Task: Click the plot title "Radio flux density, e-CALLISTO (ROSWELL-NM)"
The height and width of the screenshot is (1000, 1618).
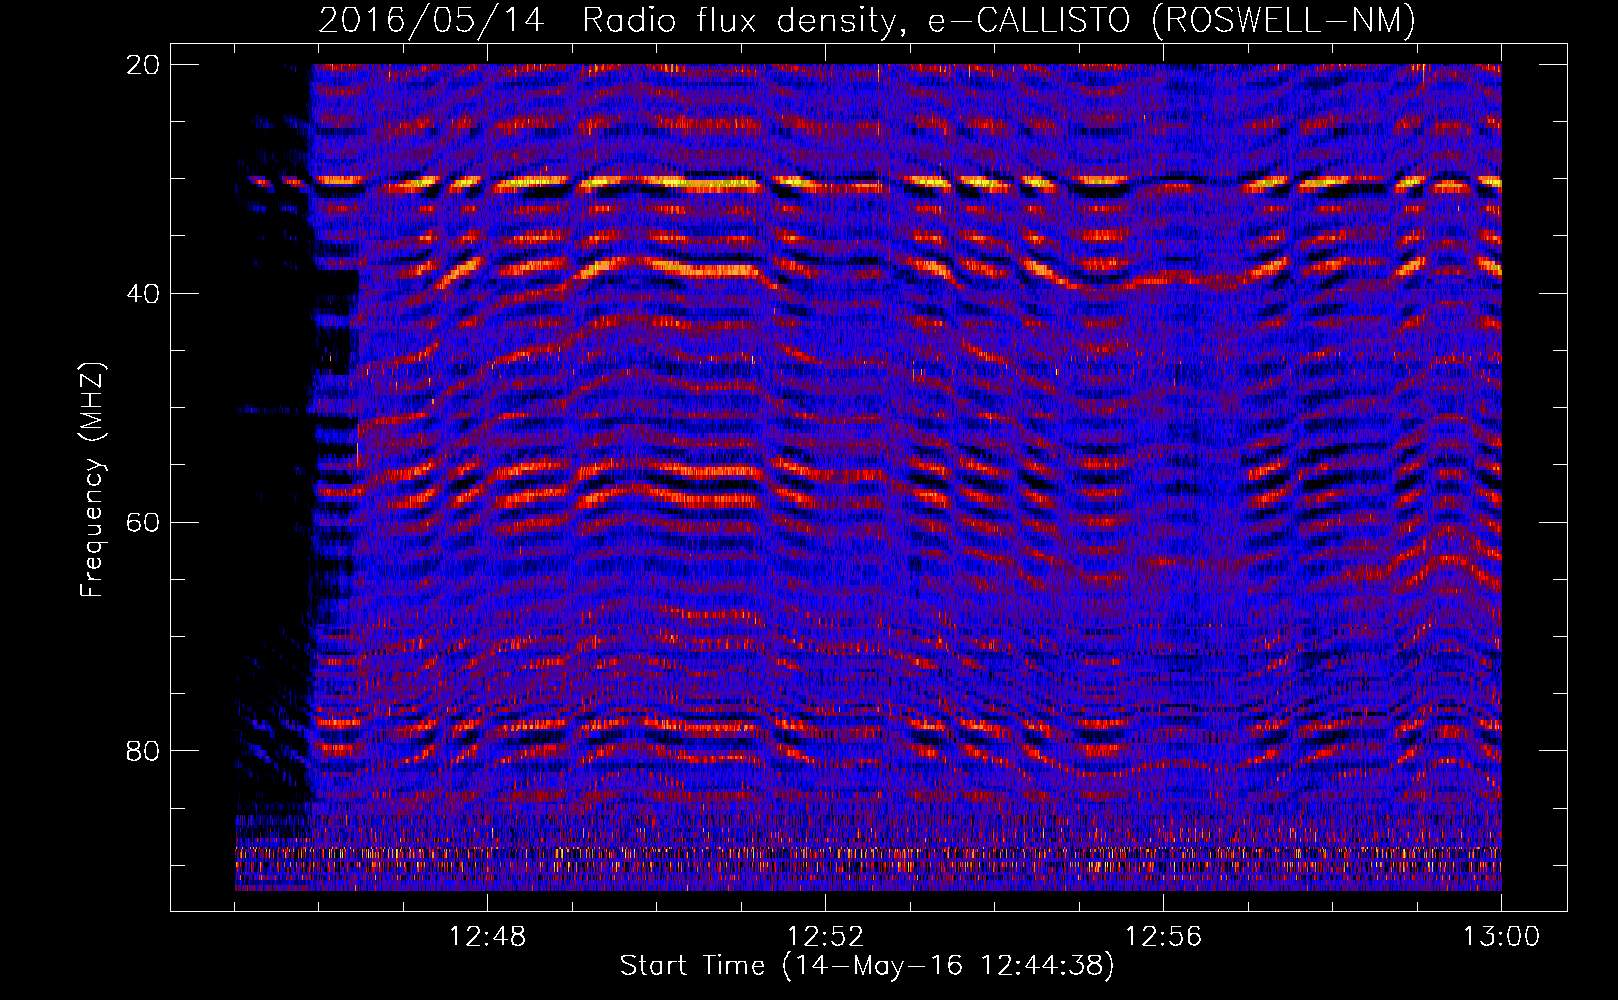Action: [x=999, y=20]
